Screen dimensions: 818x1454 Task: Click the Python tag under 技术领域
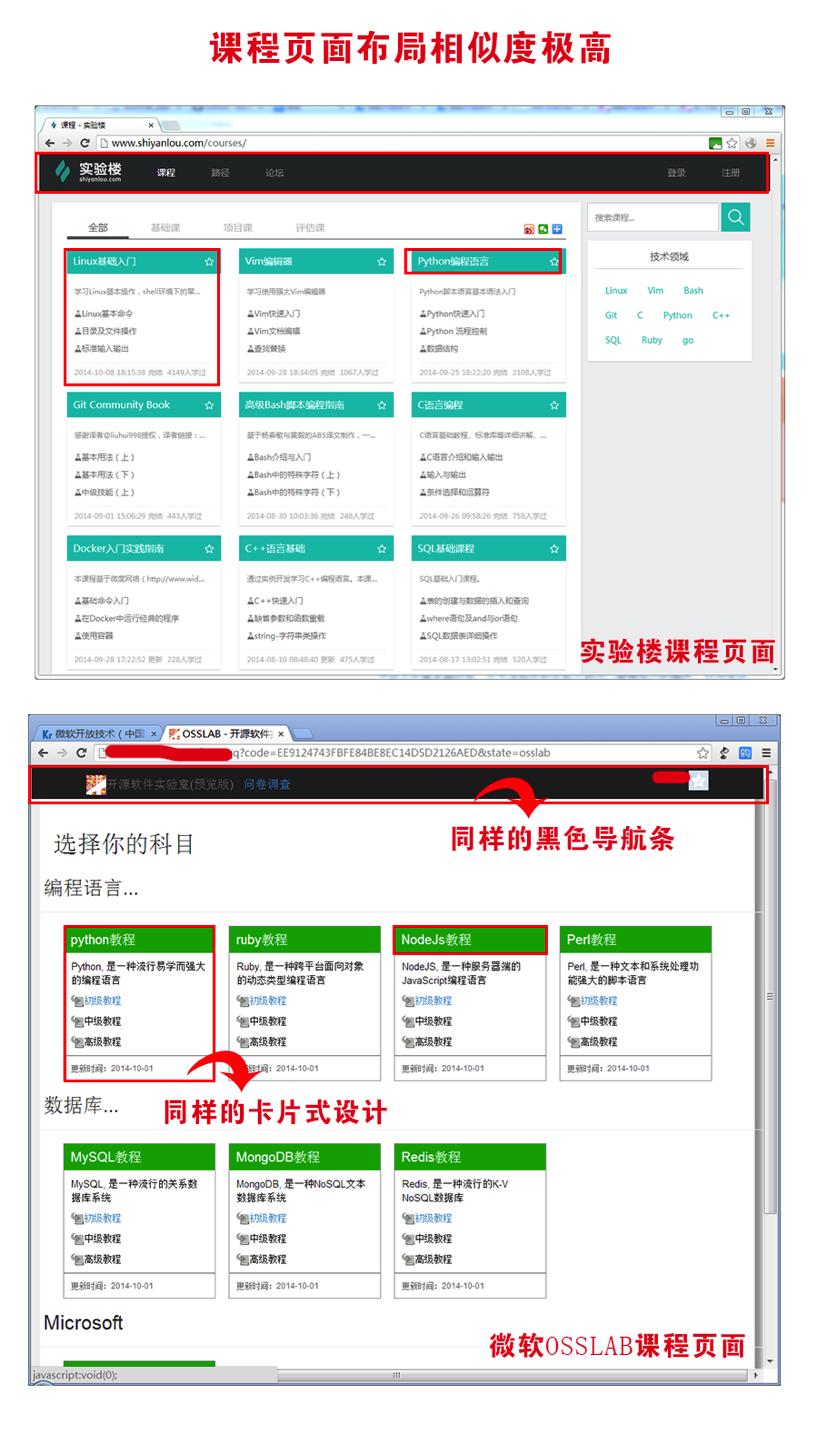(678, 316)
